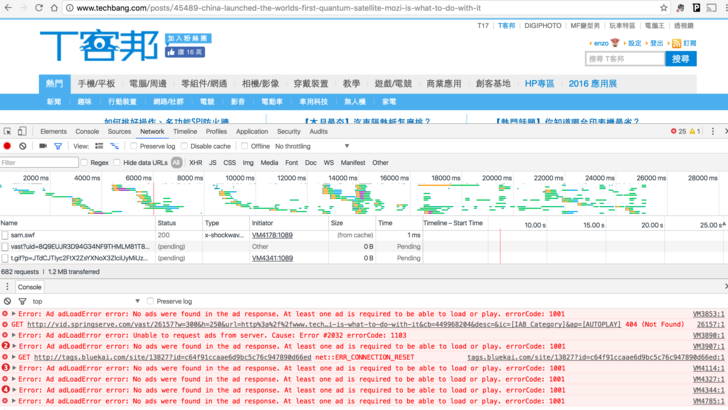
Task: Toggle the network filter funnel icon
Action: 58,146
